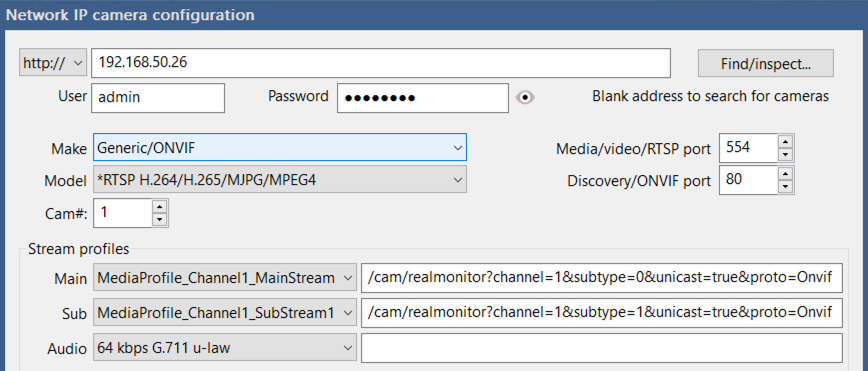Show password with the eye icon

(525, 98)
